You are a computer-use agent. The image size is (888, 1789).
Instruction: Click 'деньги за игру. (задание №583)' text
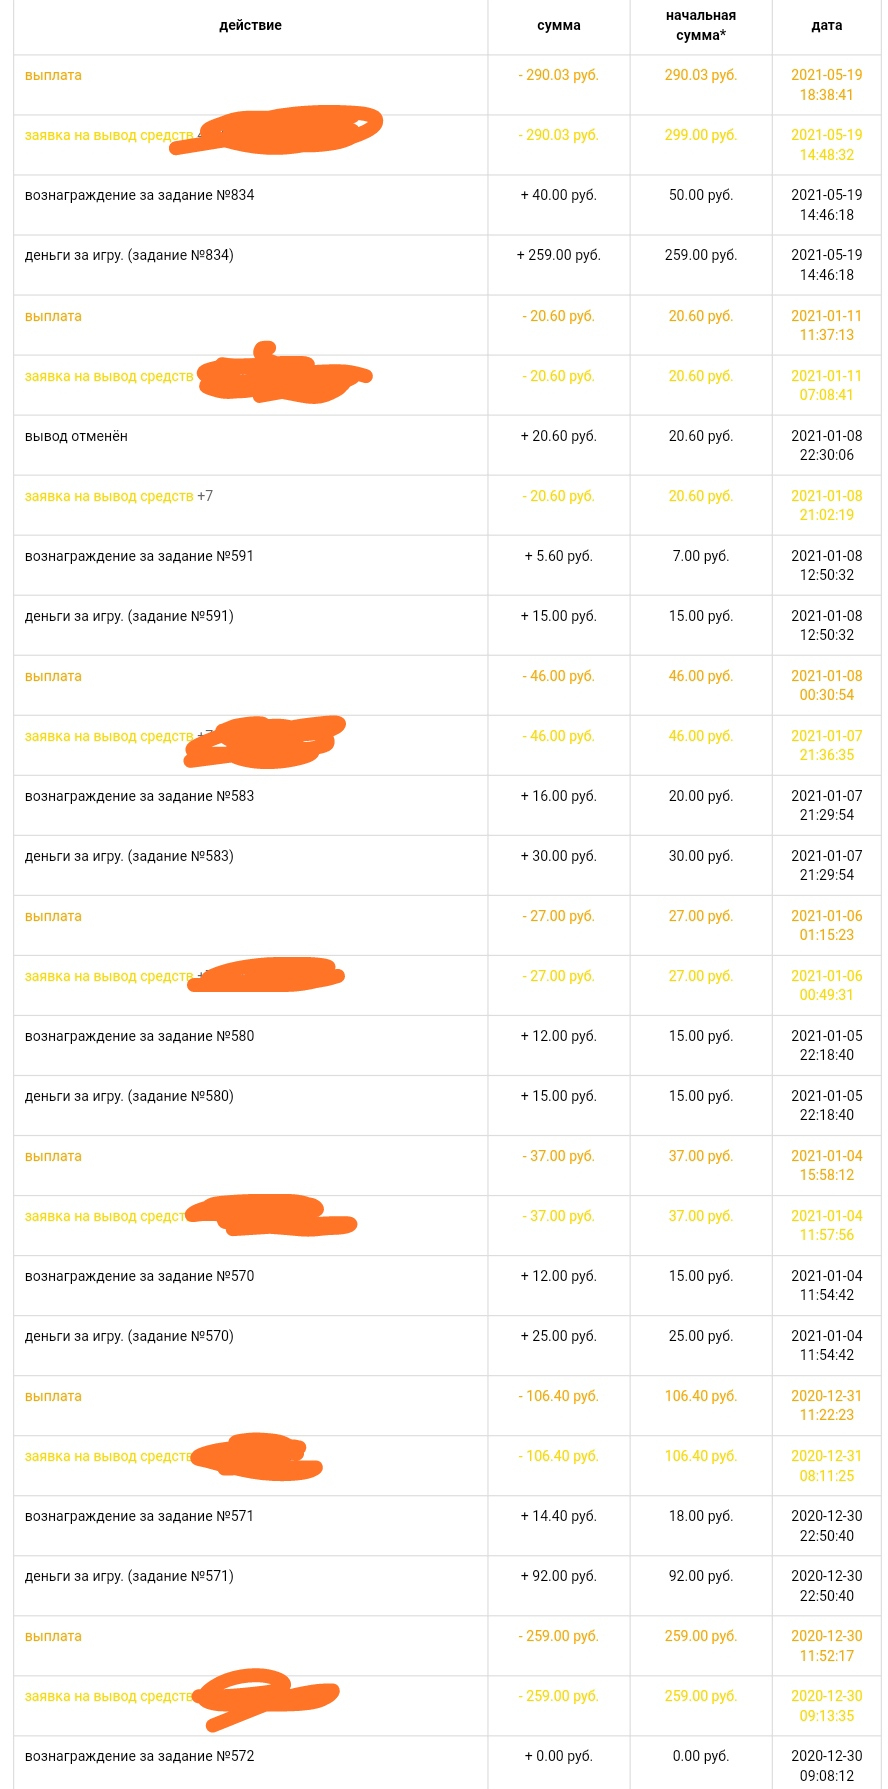[x=129, y=856]
